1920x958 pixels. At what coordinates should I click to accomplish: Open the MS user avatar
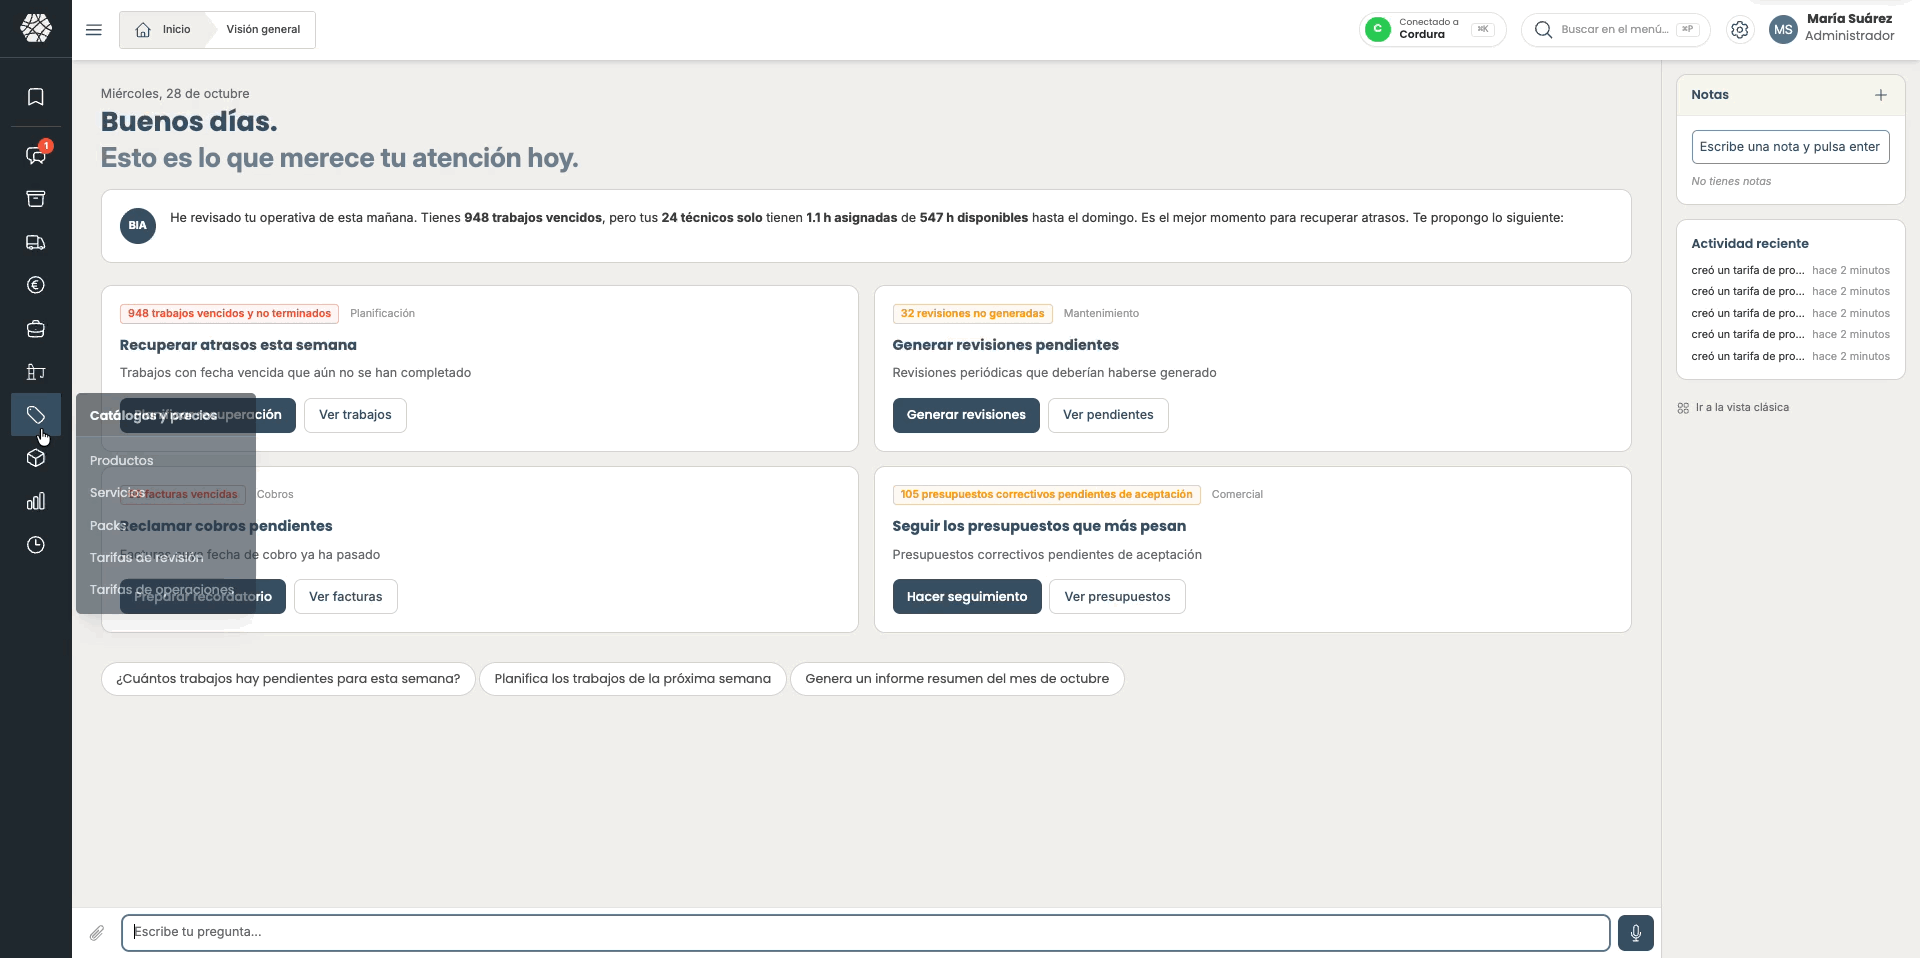coord(1783,30)
